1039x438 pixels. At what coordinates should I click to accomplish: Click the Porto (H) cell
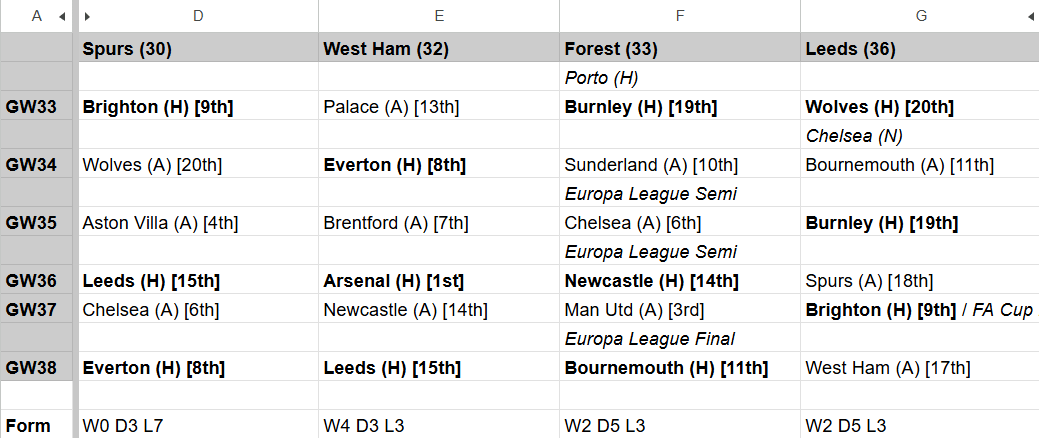[680, 77]
